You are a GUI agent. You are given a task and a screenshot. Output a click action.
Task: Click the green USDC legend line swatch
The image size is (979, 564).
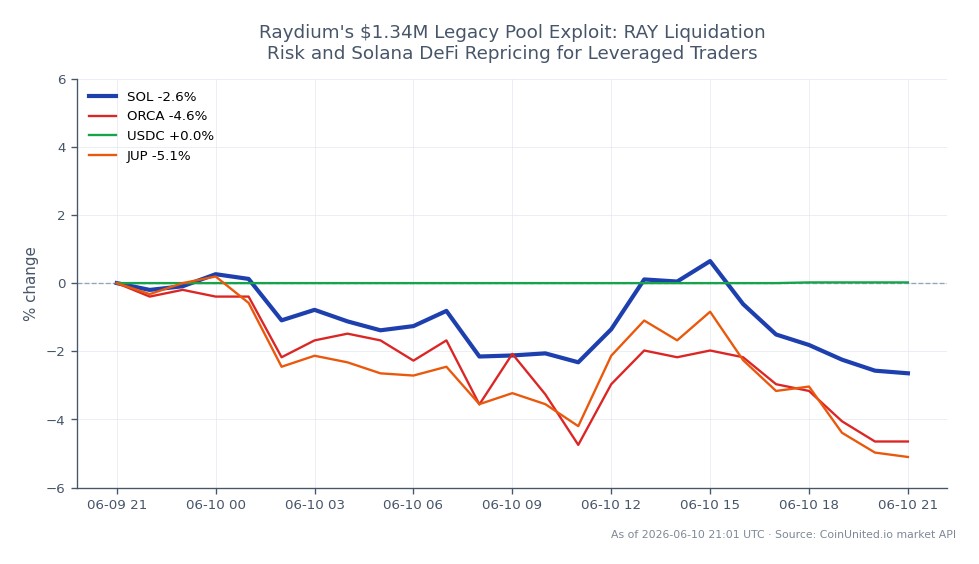point(102,136)
